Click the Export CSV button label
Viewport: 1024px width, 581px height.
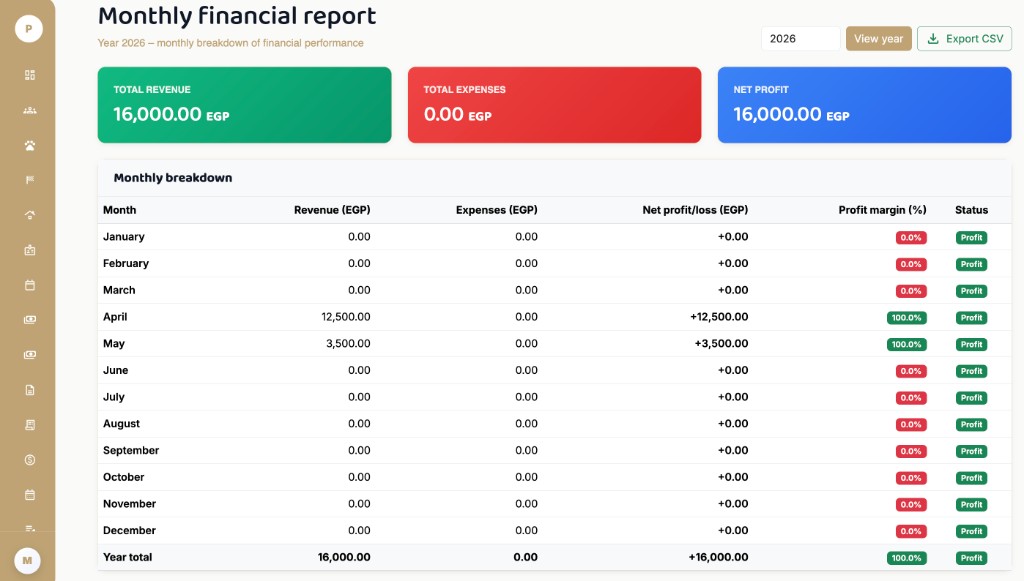point(974,39)
